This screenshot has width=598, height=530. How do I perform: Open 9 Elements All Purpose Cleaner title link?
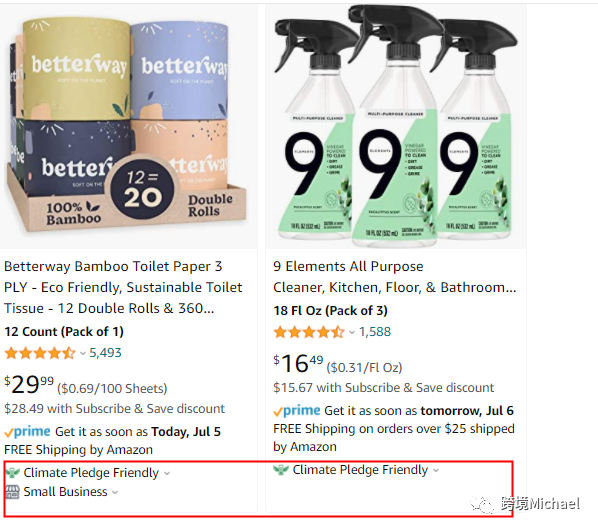(x=395, y=277)
